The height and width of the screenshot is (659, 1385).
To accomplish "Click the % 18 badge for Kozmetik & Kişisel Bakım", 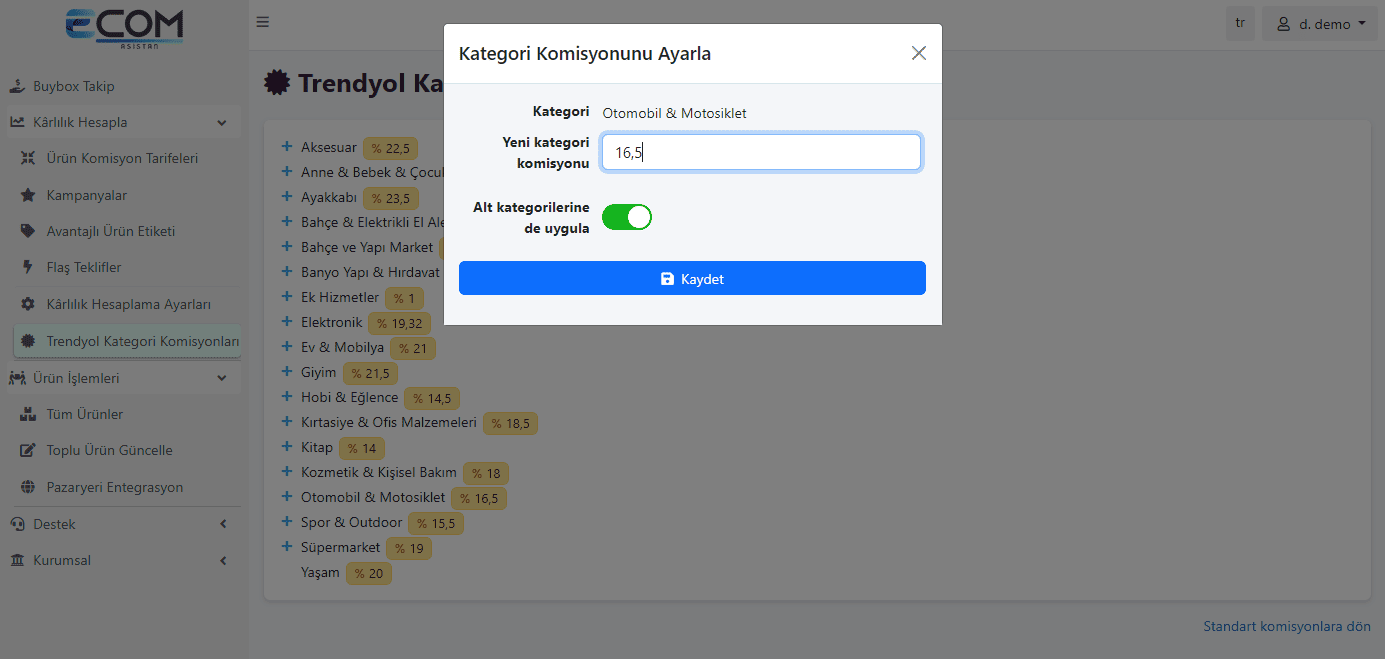I will 486,474.
